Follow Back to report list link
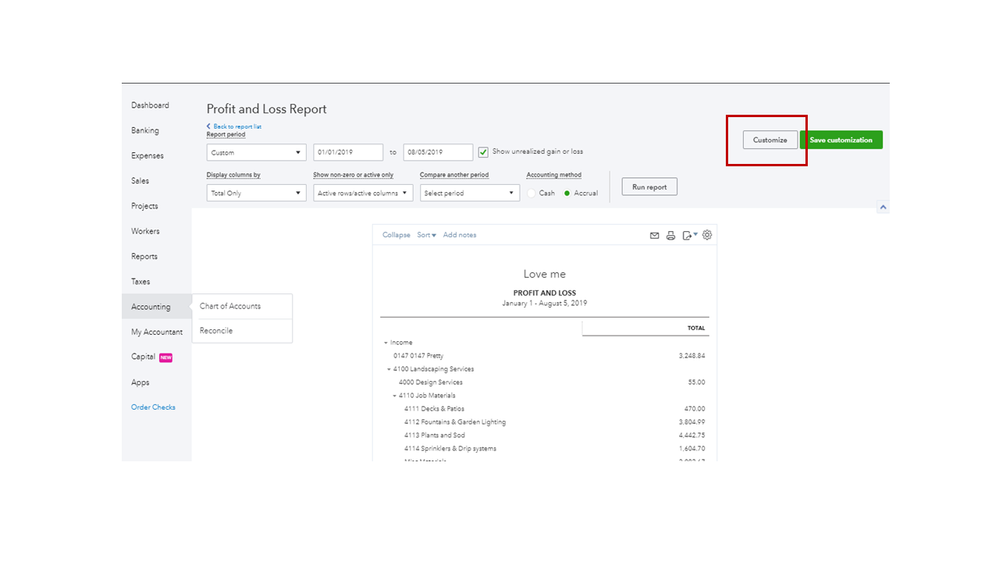This screenshot has height=562, width=999. (236, 127)
